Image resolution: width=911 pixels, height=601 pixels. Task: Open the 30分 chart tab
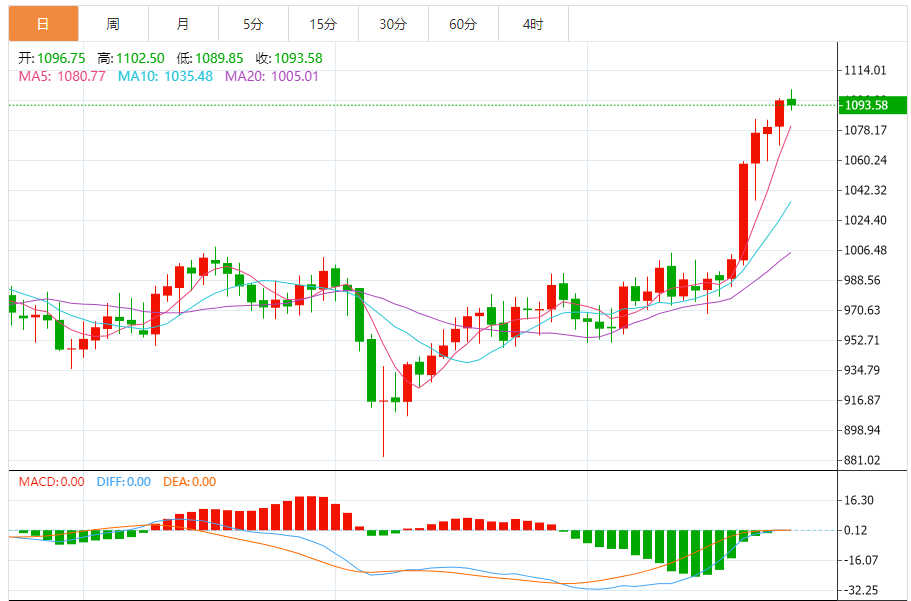tap(393, 24)
